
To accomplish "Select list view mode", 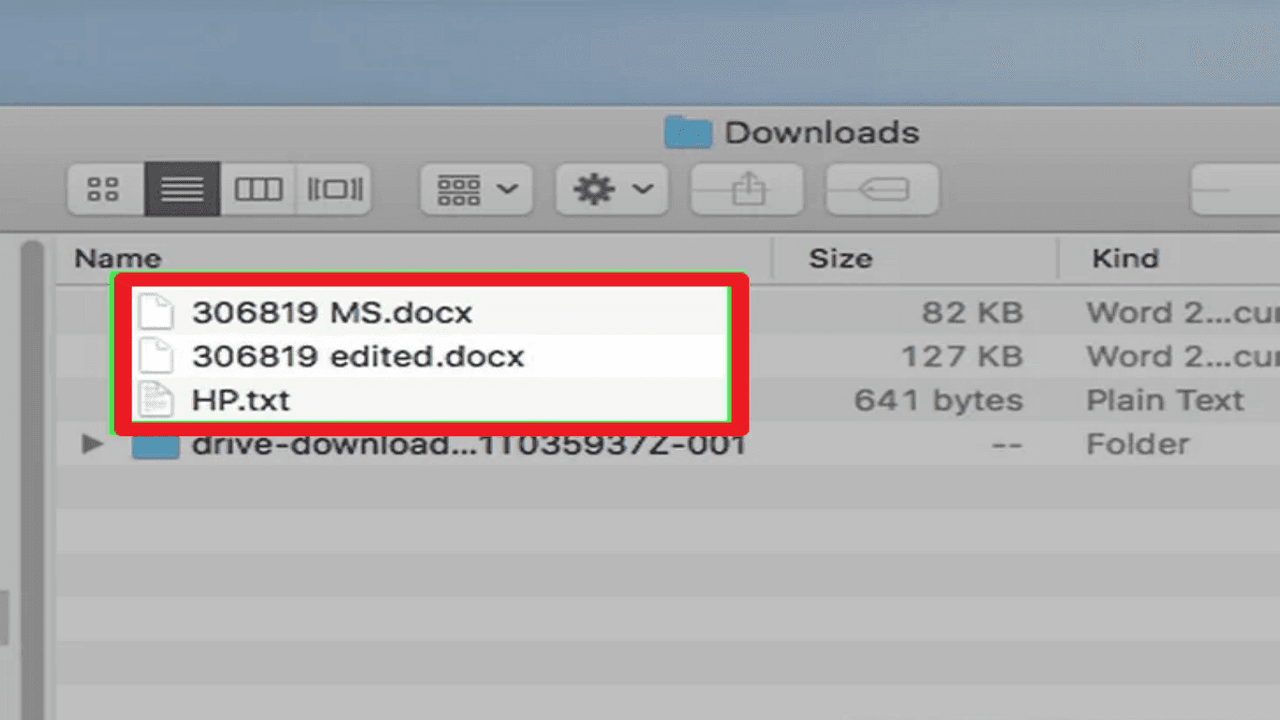I will click(x=182, y=189).
